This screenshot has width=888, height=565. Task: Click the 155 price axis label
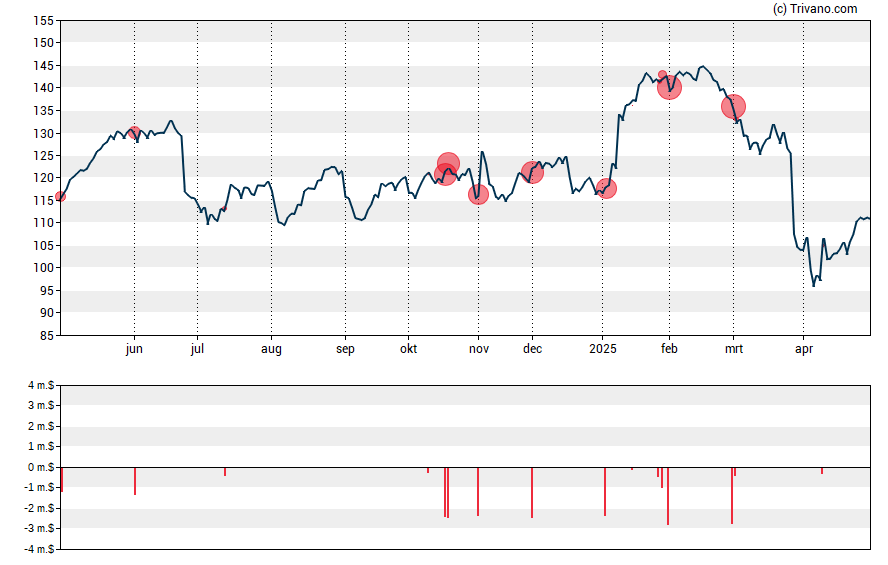click(44, 21)
